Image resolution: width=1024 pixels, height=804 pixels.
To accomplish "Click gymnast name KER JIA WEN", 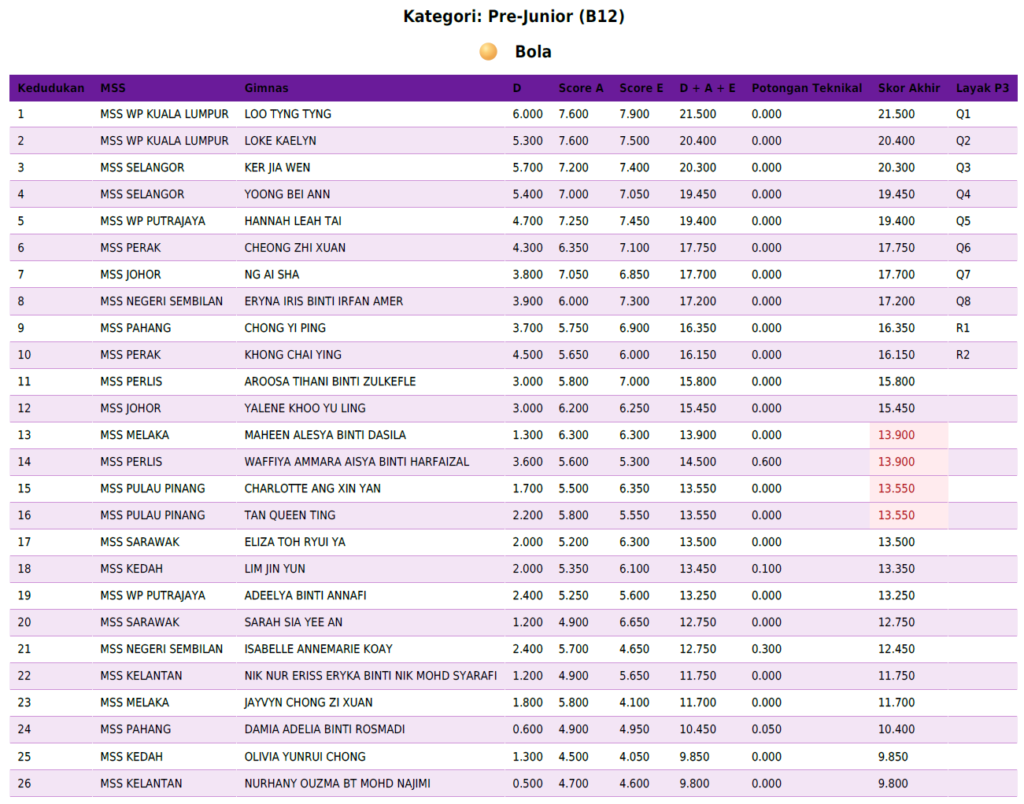I will pyautogui.click(x=278, y=168).
